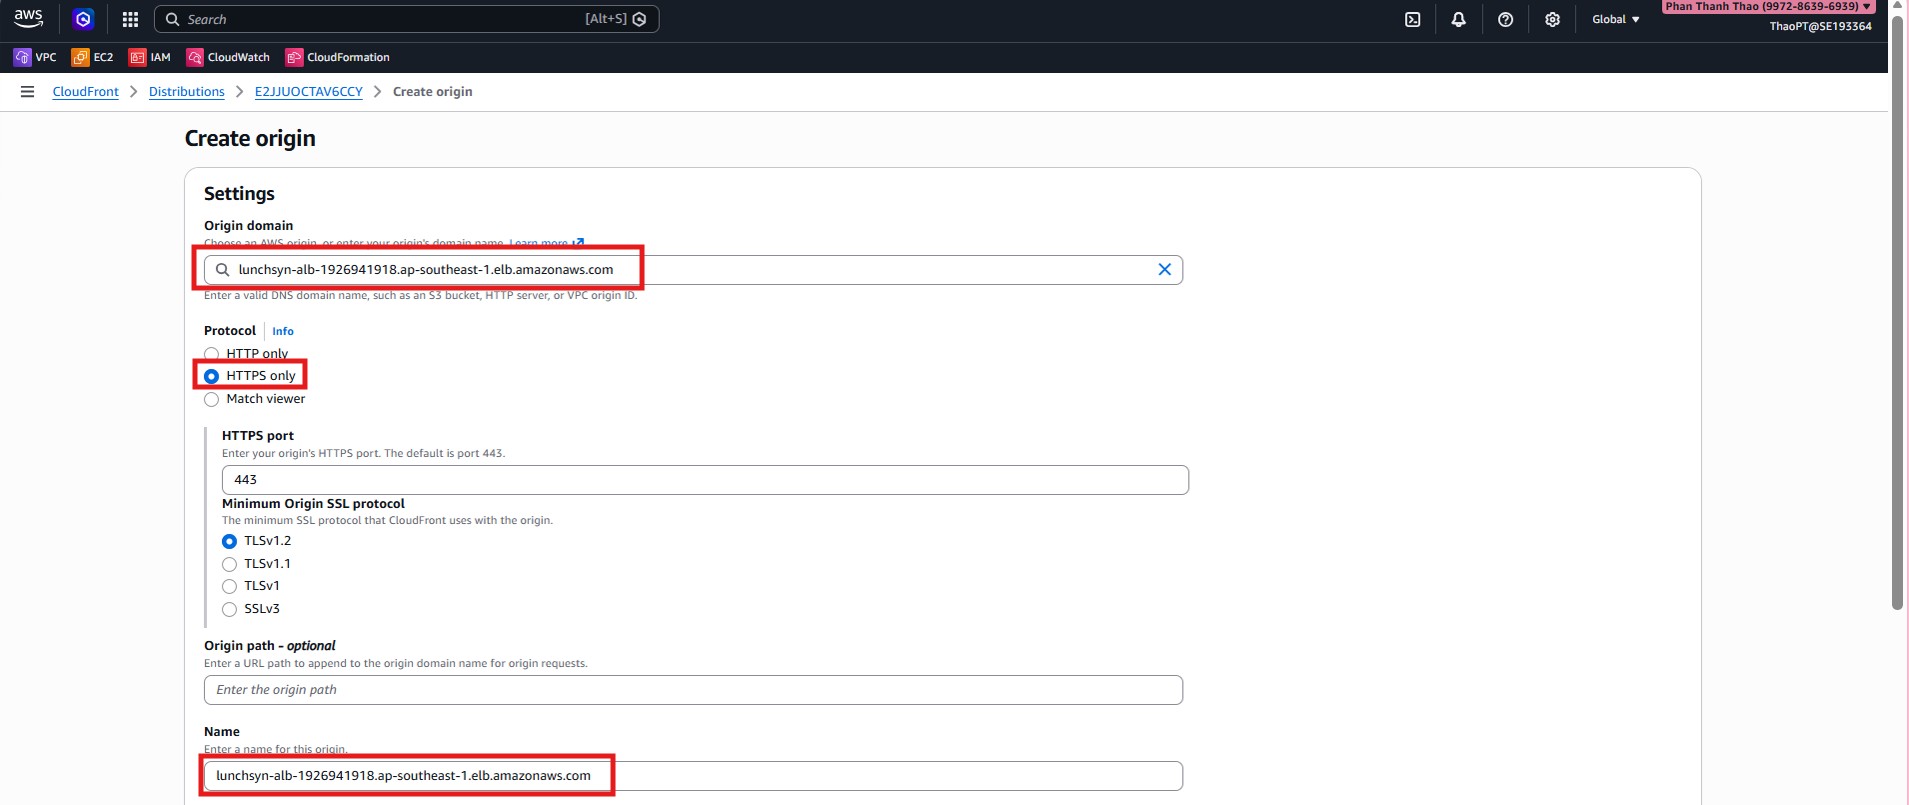Open the settings gear icon
The height and width of the screenshot is (805, 1909).
[x=1552, y=19]
